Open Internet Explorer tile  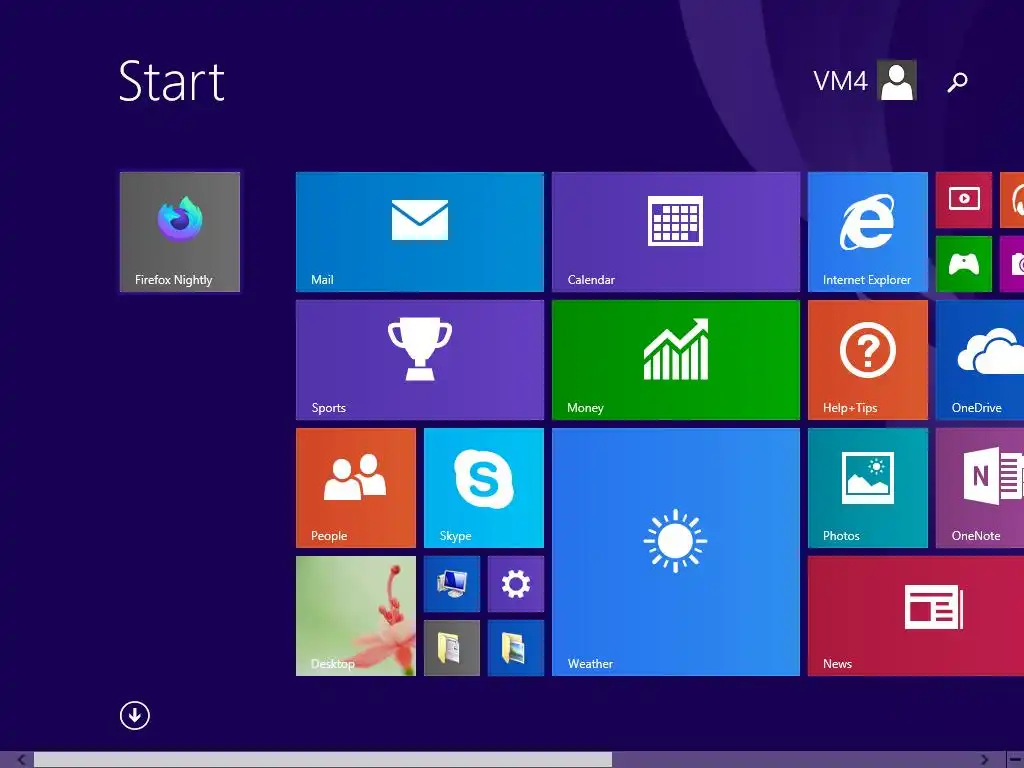click(867, 232)
